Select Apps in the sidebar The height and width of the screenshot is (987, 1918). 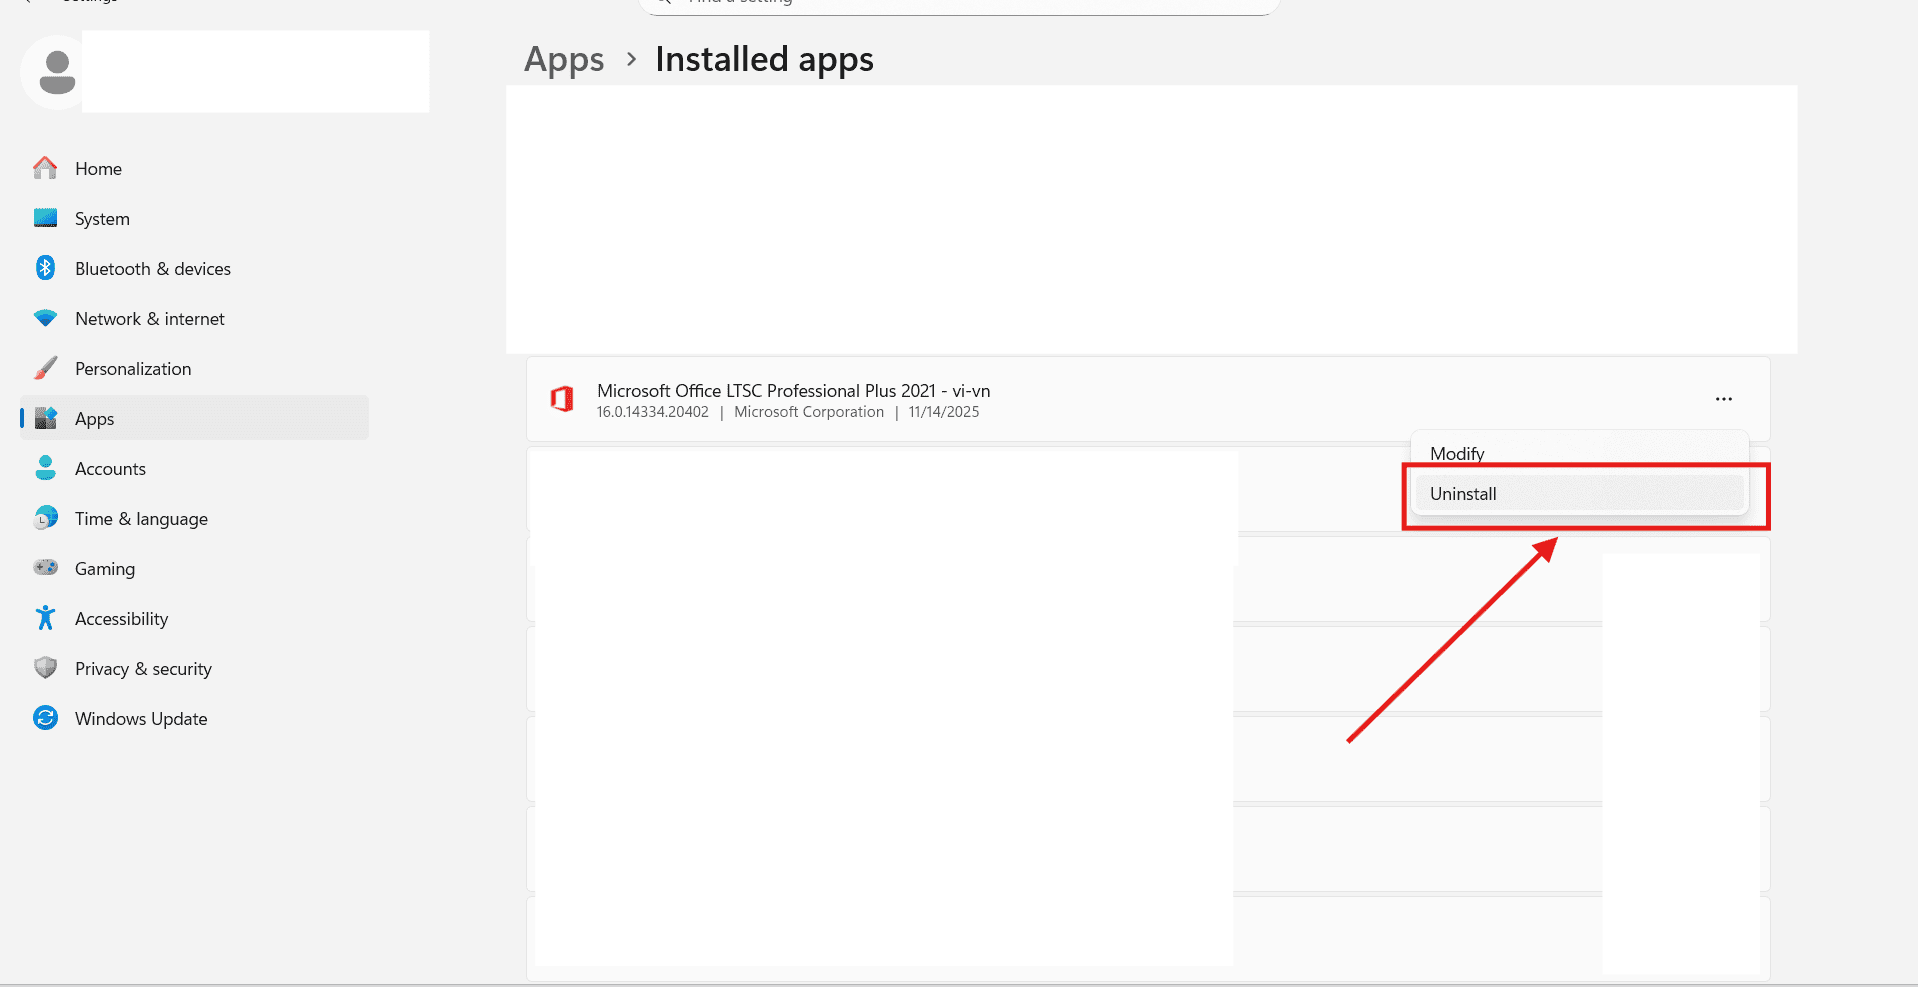click(95, 418)
